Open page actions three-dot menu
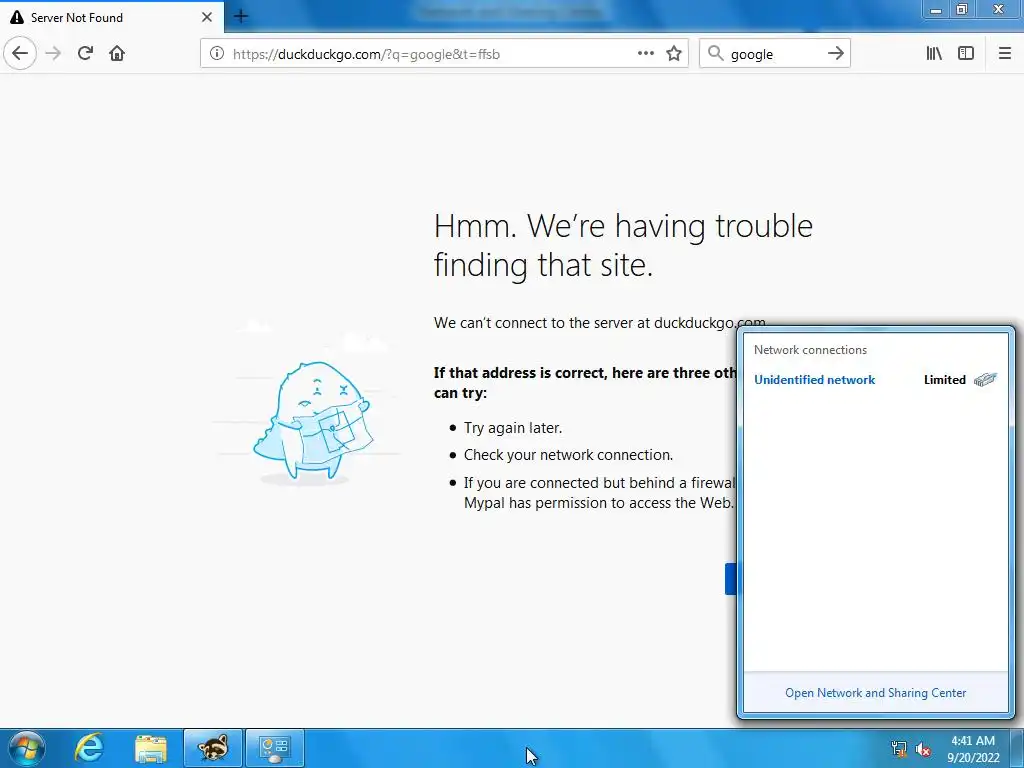This screenshot has width=1024, height=768. click(x=646, y=54)
